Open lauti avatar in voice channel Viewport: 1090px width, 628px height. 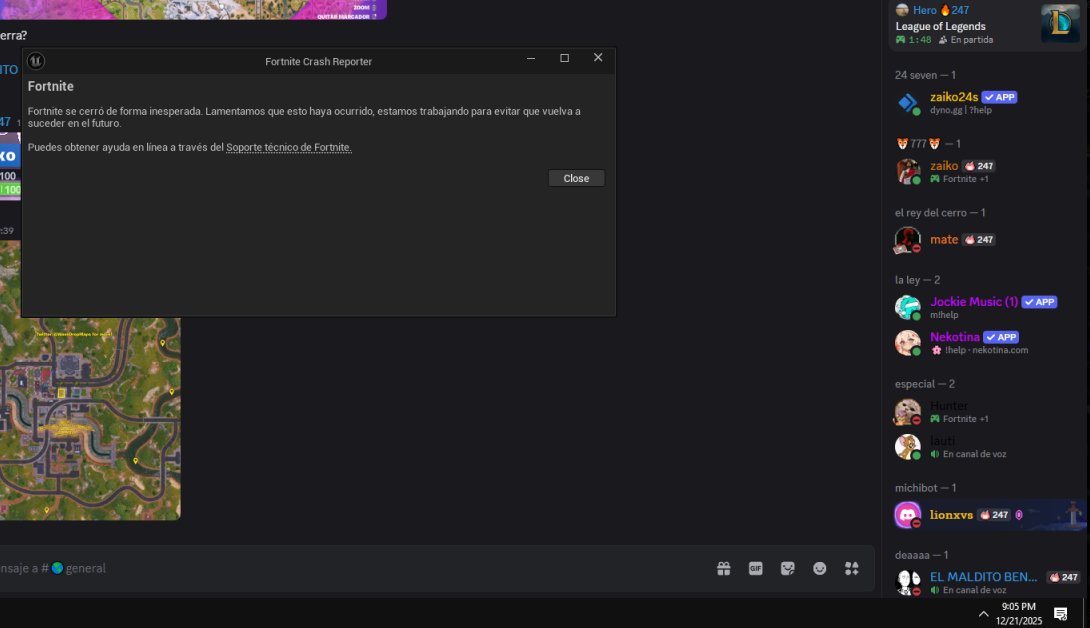[x=907, y=447]
